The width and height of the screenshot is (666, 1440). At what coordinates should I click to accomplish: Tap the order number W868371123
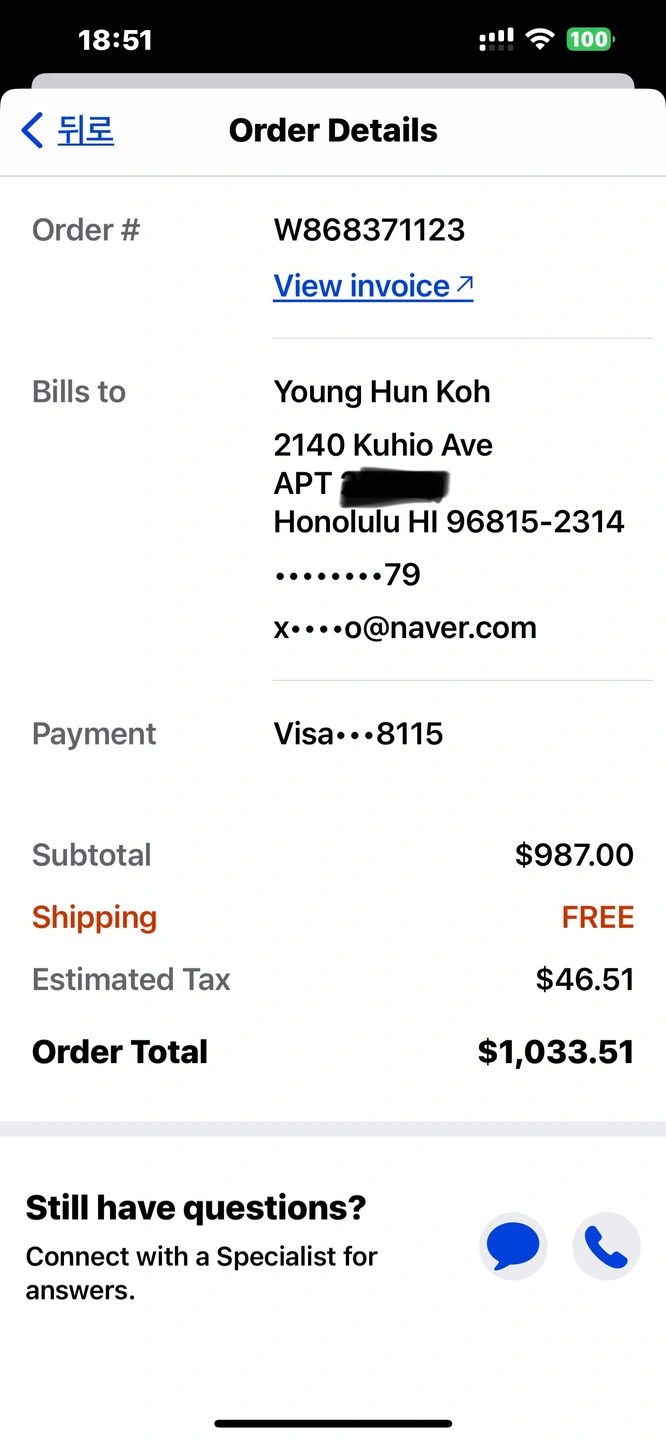[369, 230]
